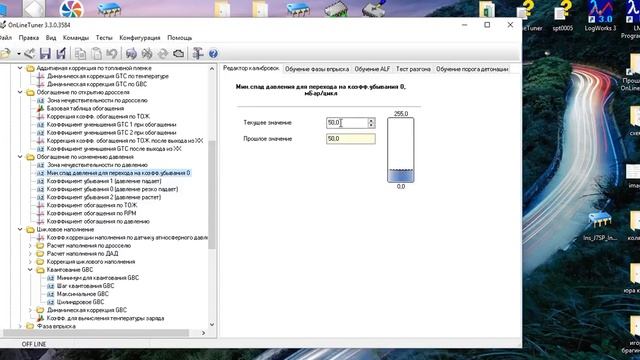This screenshot has width=640, height=360.
Task: Select Зона нечувствительности по давлению
Action: 97,165
